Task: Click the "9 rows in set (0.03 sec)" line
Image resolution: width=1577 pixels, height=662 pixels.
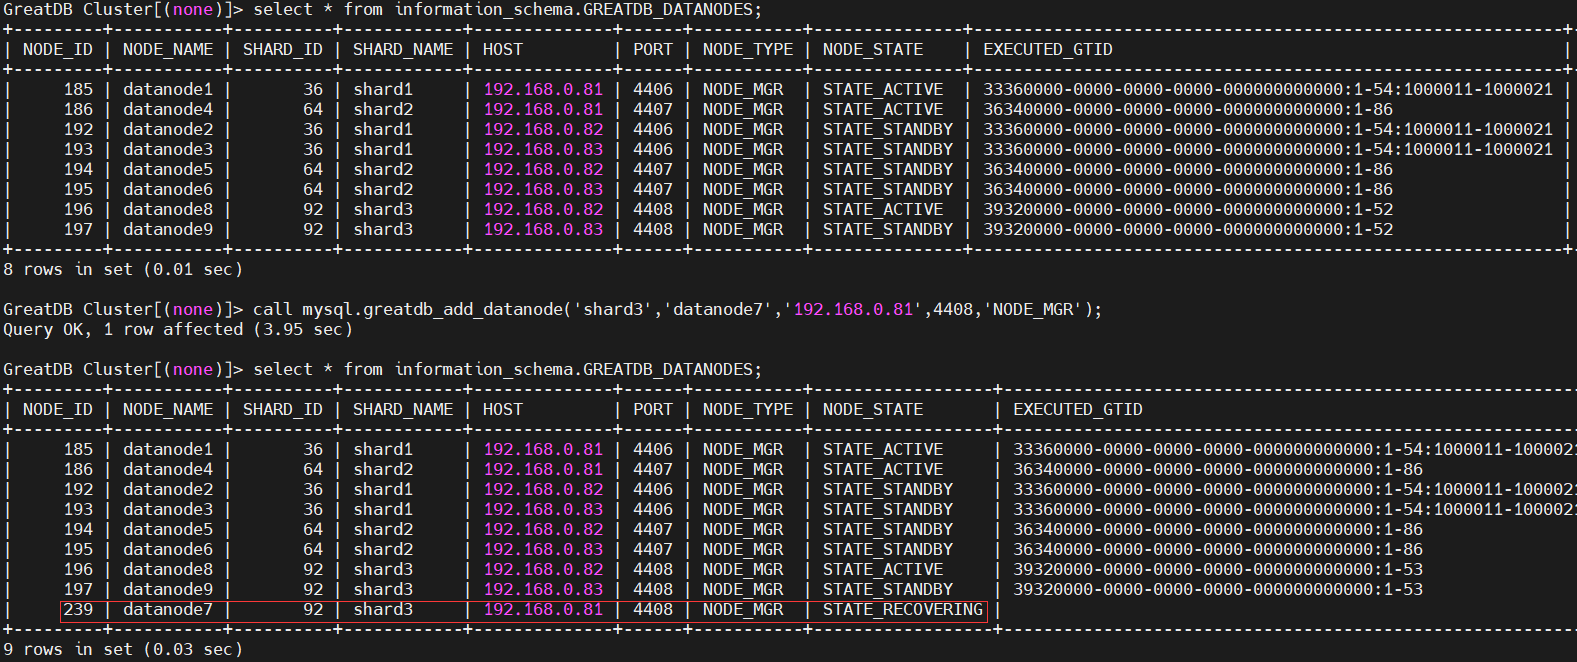Action: (x=123, y=649)
